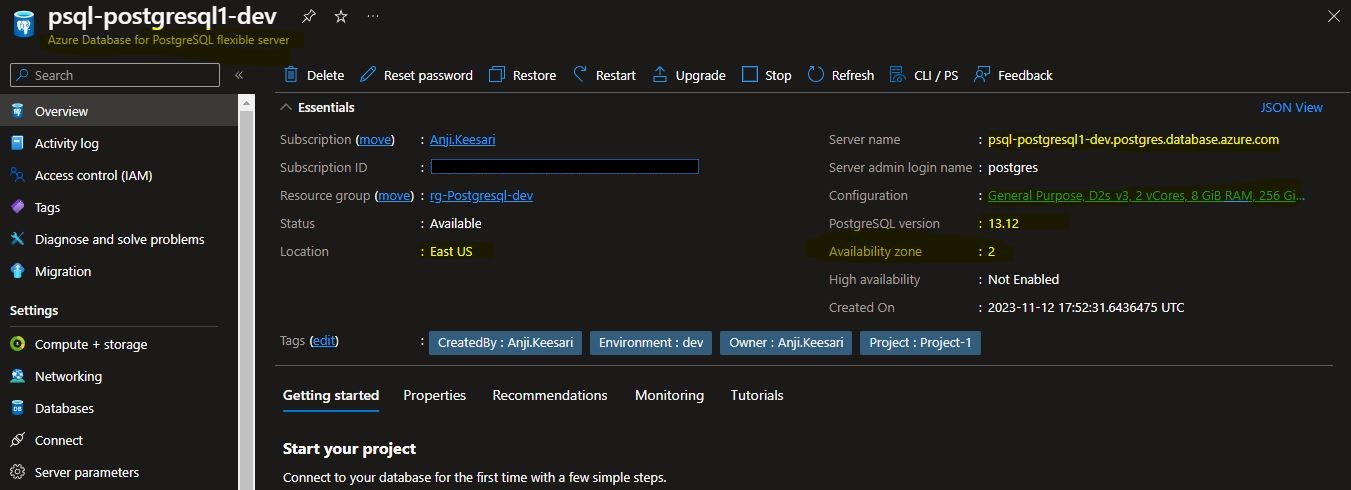Select the server name postgres.database.azure.com text
Screen dimensions: 1351x490
click(1133, 139)
